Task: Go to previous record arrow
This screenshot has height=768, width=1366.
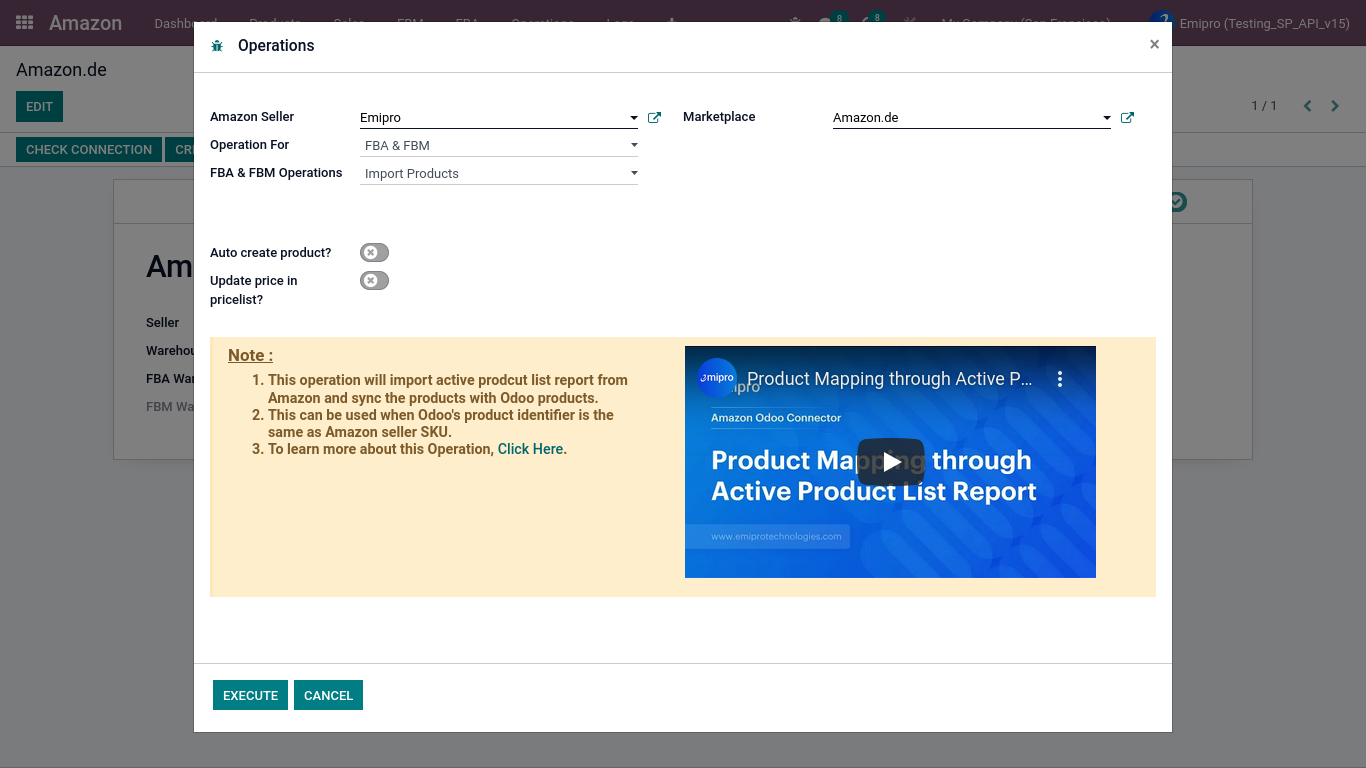Action: 1307,106
